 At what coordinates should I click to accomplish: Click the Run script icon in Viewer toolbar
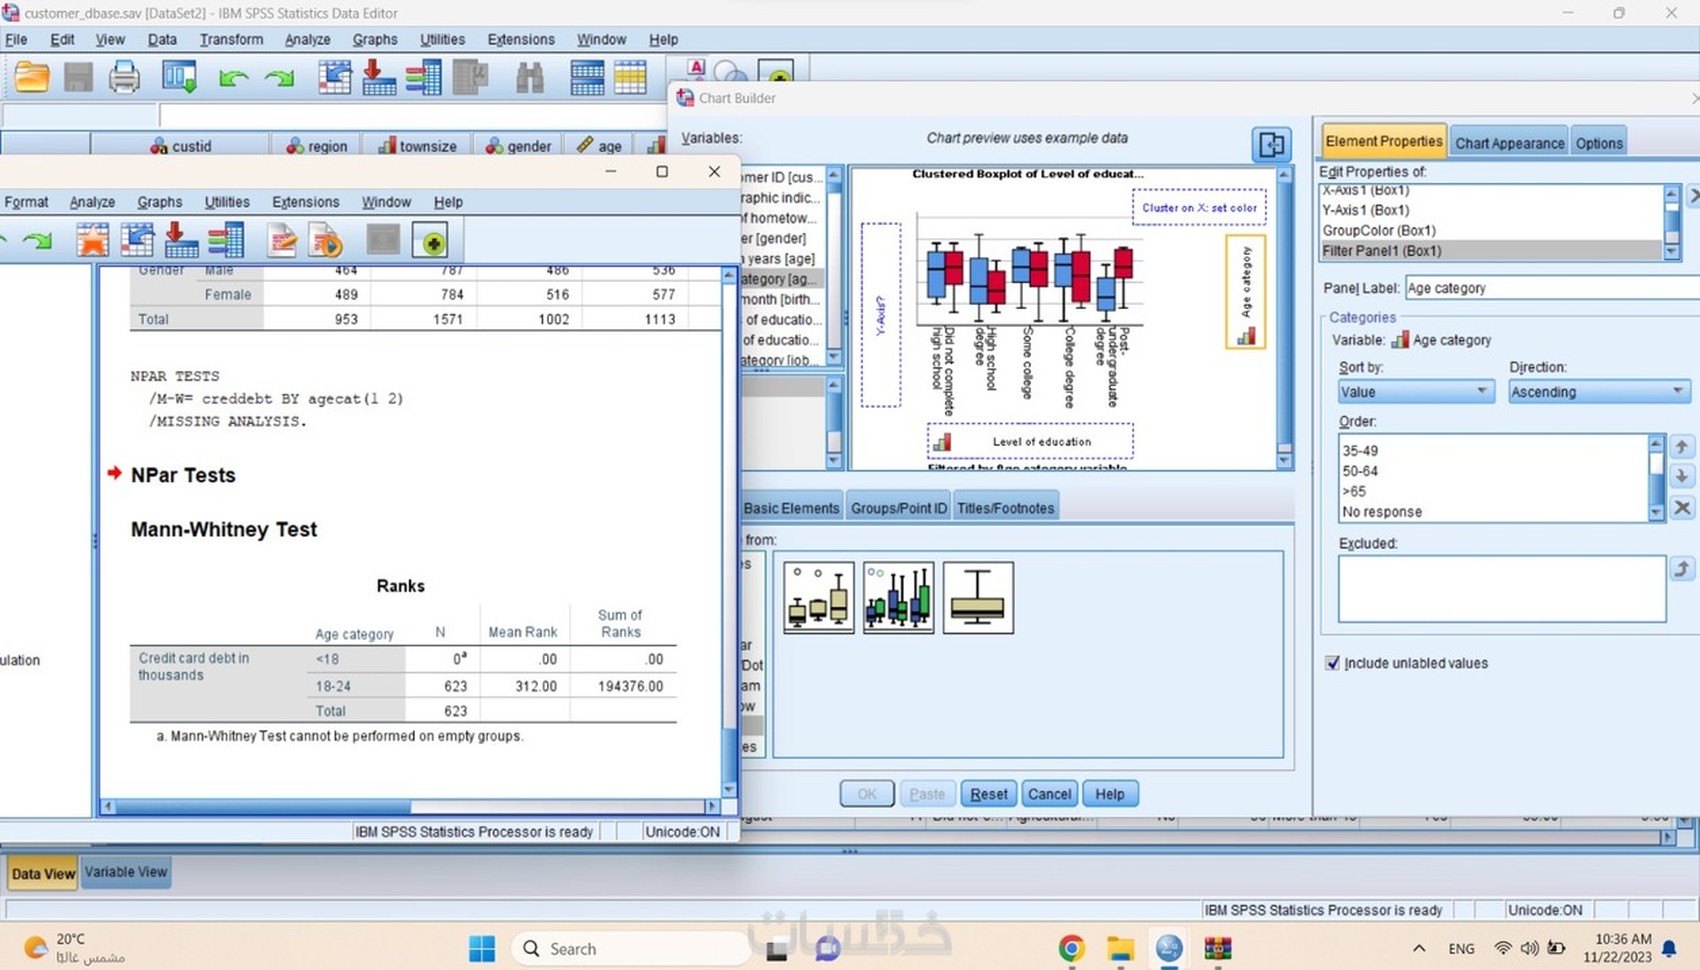[x=326, y=240]
